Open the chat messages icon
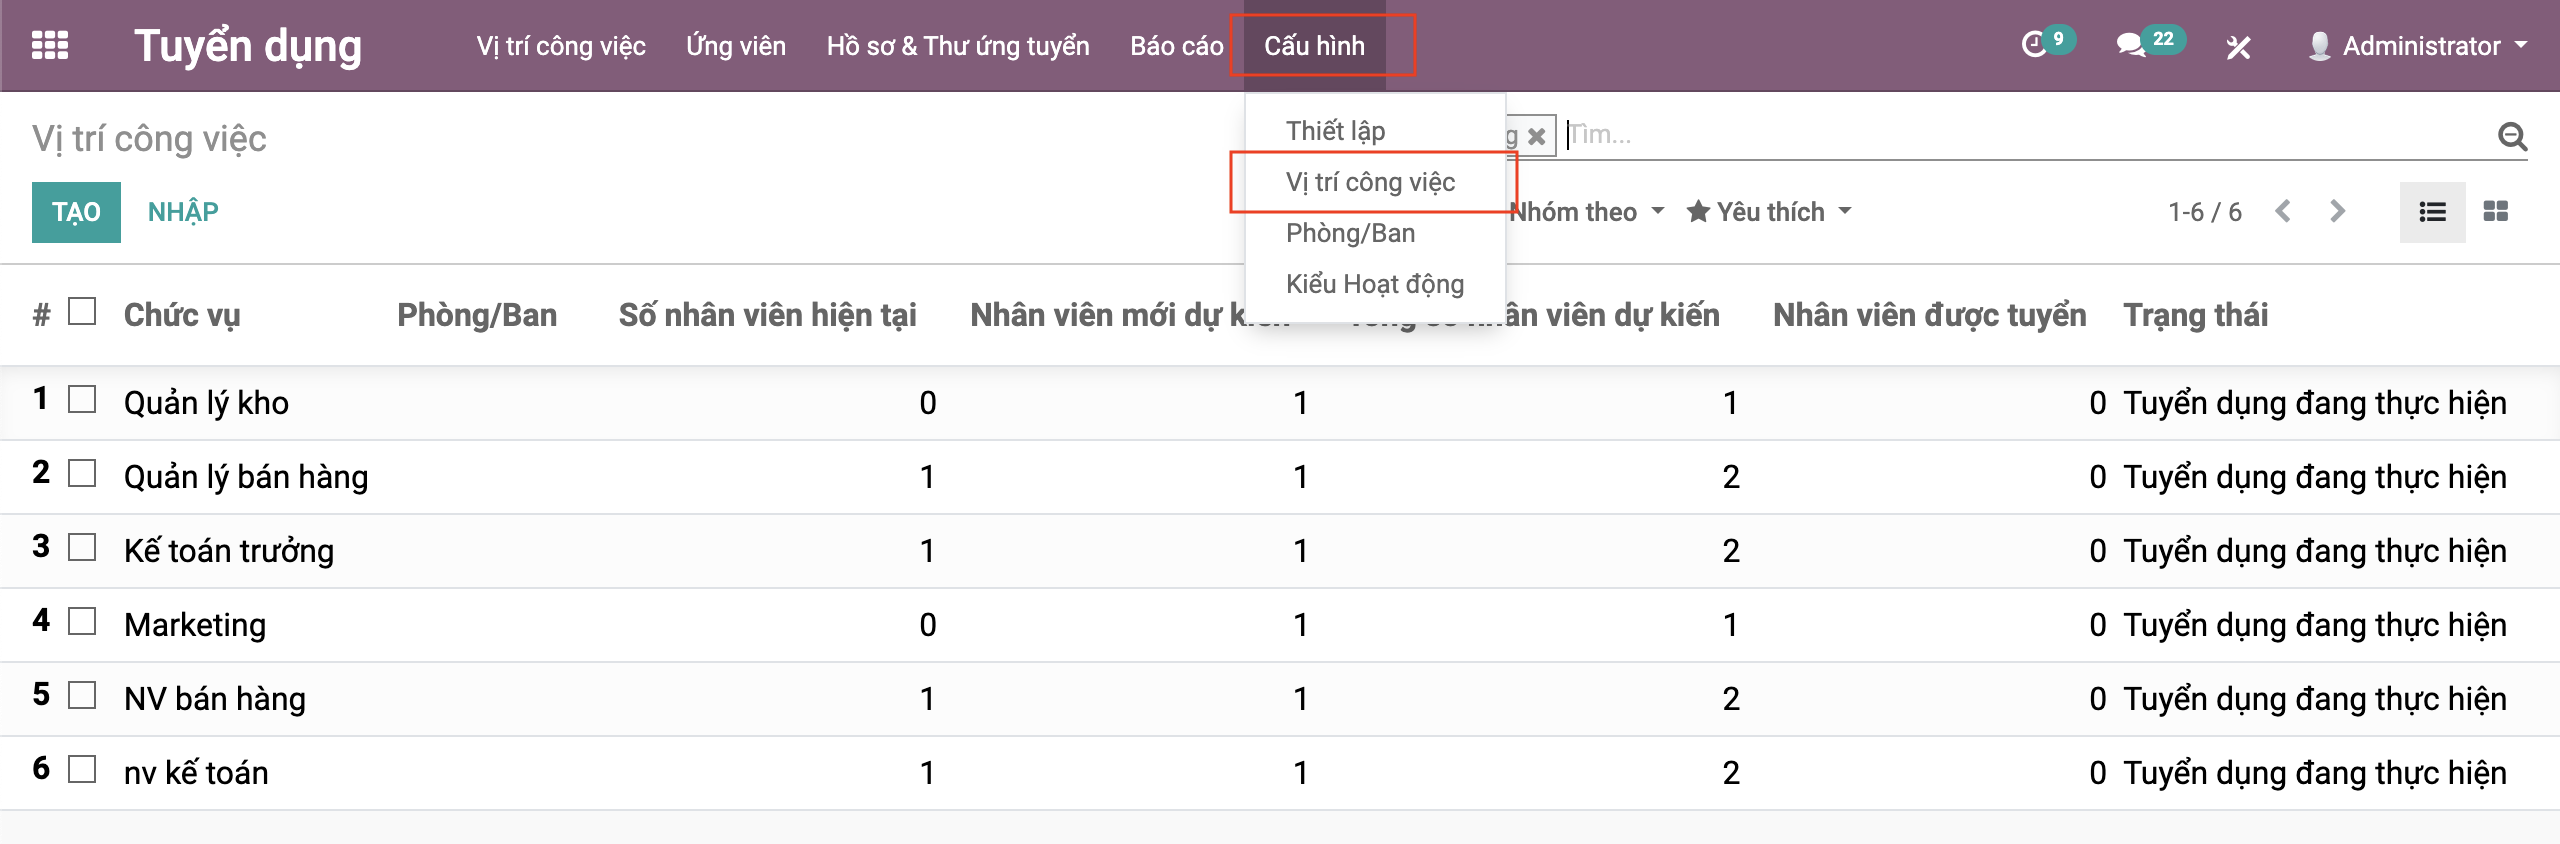Viewport: 2560px width, 844px height. click(x=2131, y=45)
